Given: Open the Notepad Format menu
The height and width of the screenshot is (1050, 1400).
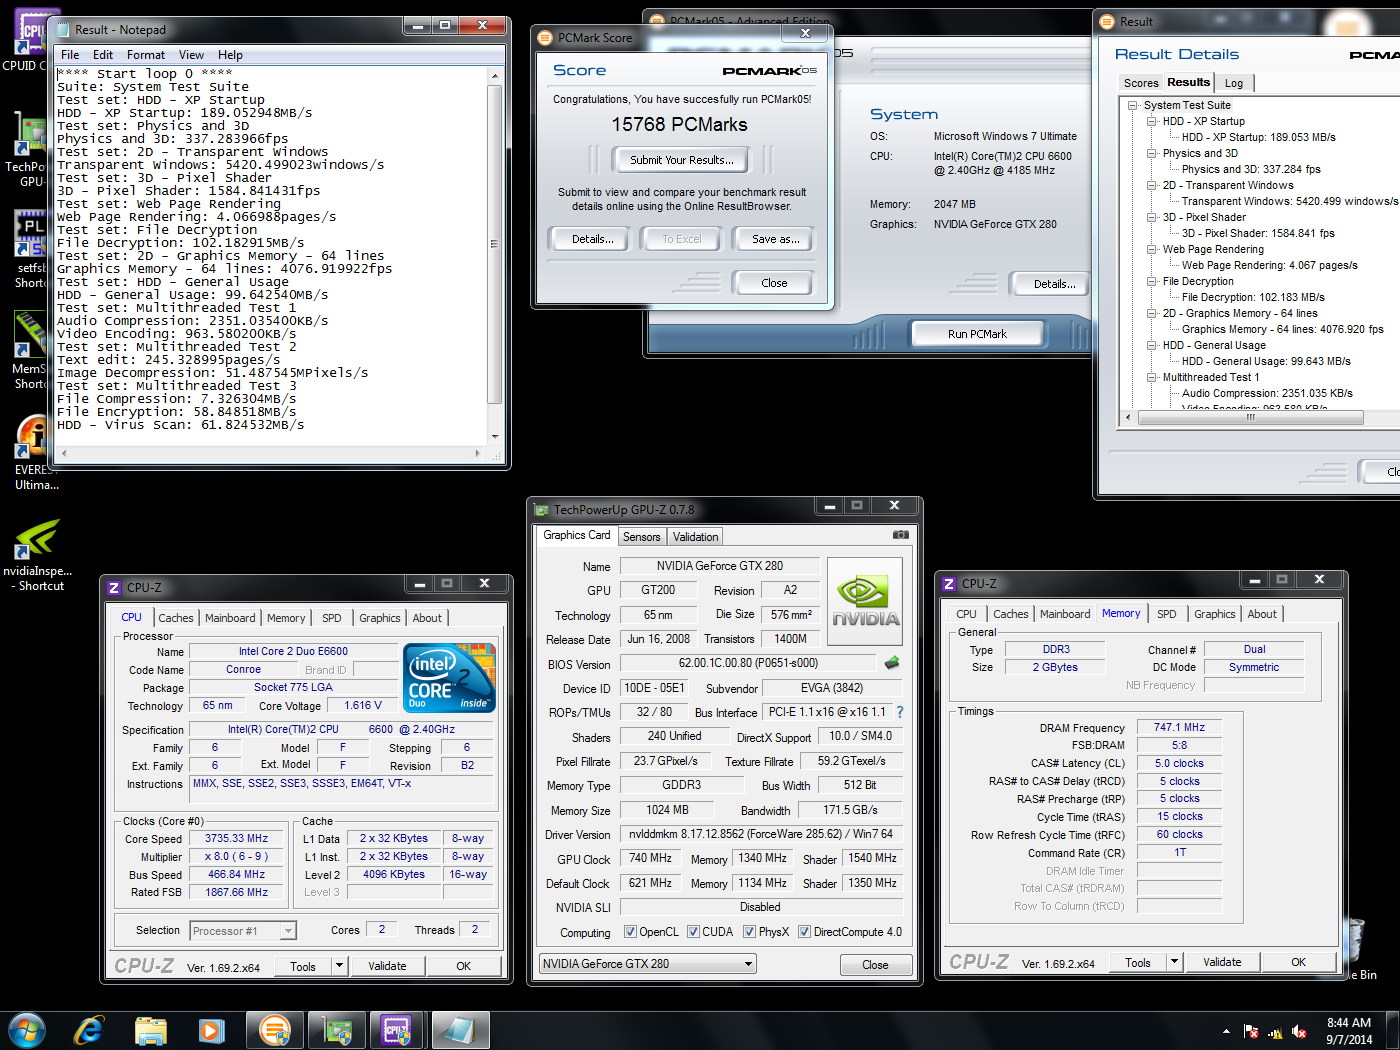Looking at the screenshot, I should click(x=146, y=55).
